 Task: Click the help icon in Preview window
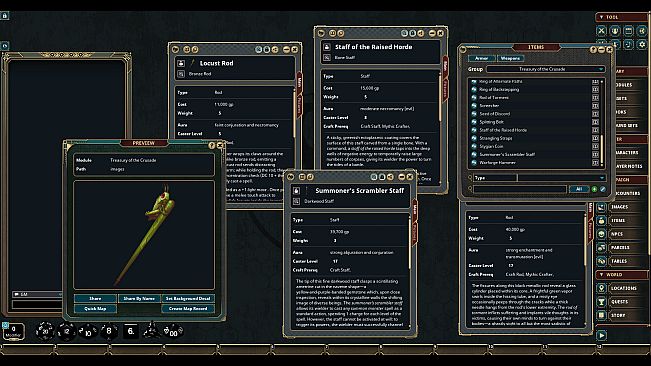212,145
